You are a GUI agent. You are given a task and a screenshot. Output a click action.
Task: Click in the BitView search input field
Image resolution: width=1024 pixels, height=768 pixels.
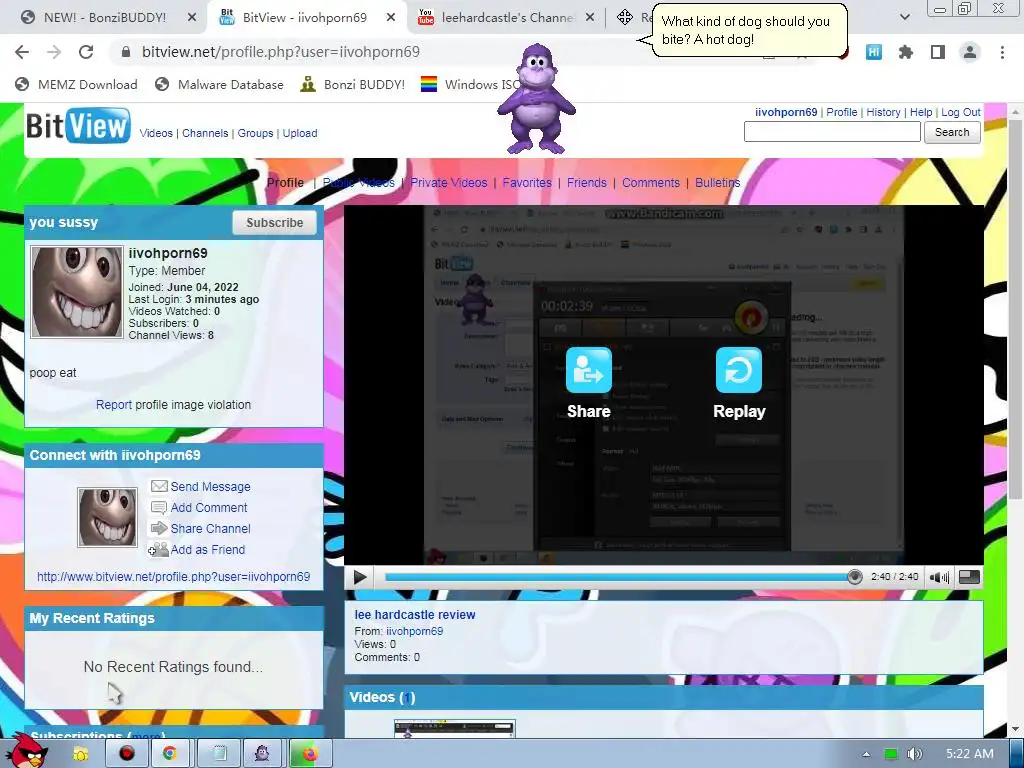click(x=832, y=132)
